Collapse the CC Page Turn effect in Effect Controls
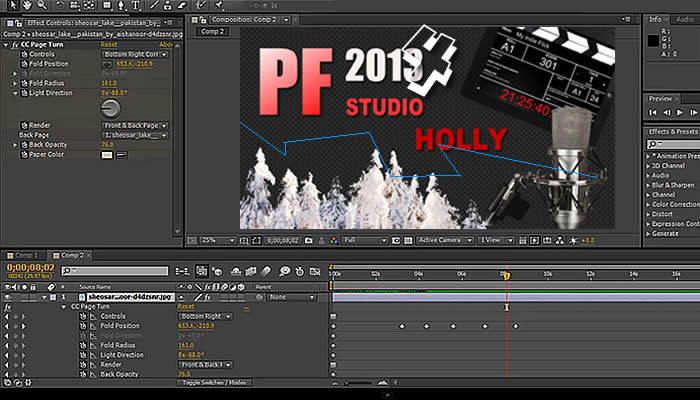Viewport: 700px width, 400px height. [x=6, y=45]
